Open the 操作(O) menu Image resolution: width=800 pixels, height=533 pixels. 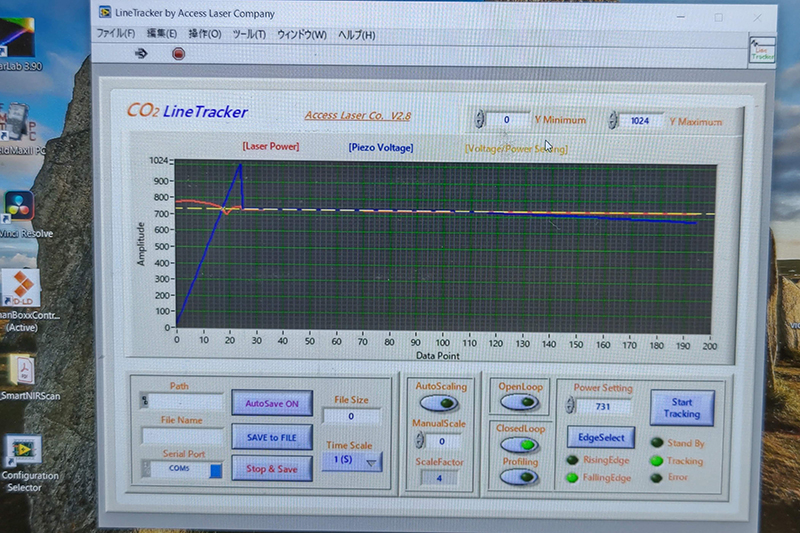[x=205, y=34]
